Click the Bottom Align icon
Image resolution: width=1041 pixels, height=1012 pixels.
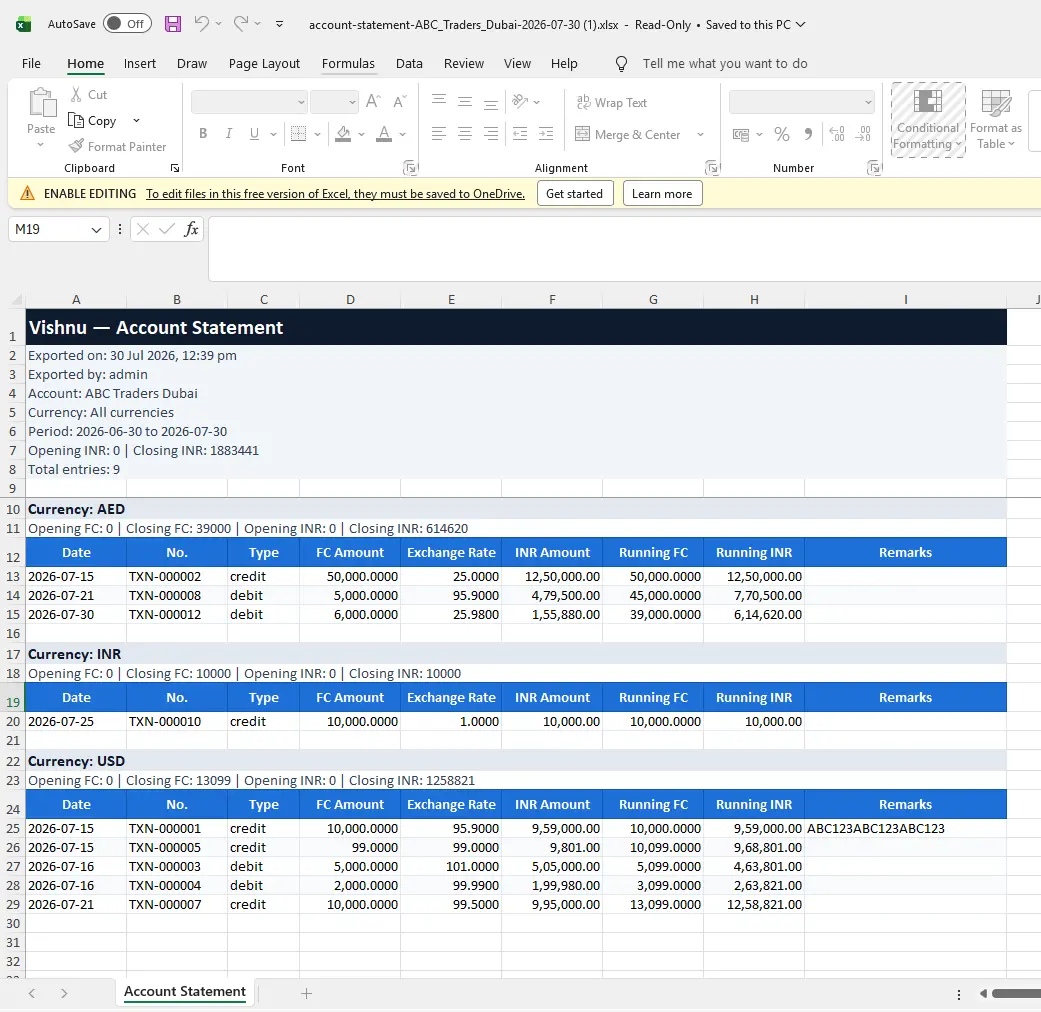coord(491,103)
